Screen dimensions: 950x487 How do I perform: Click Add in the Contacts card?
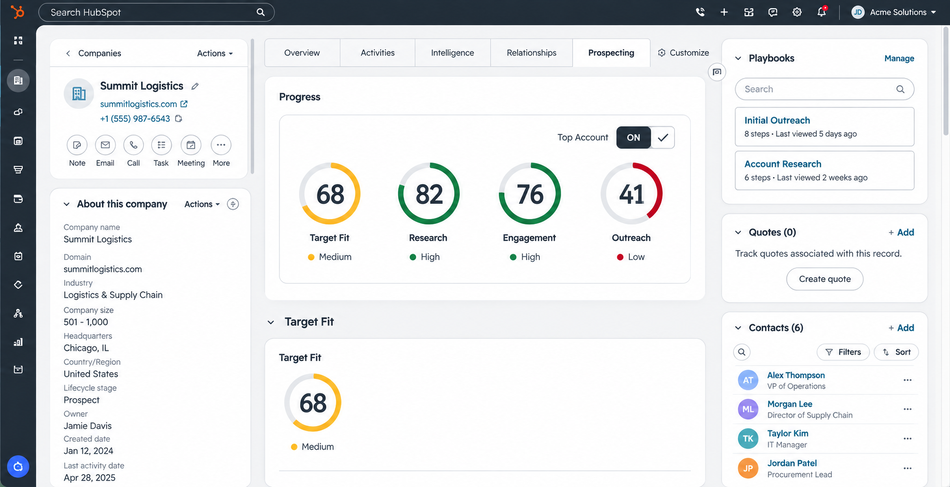(x=902, y=328)
